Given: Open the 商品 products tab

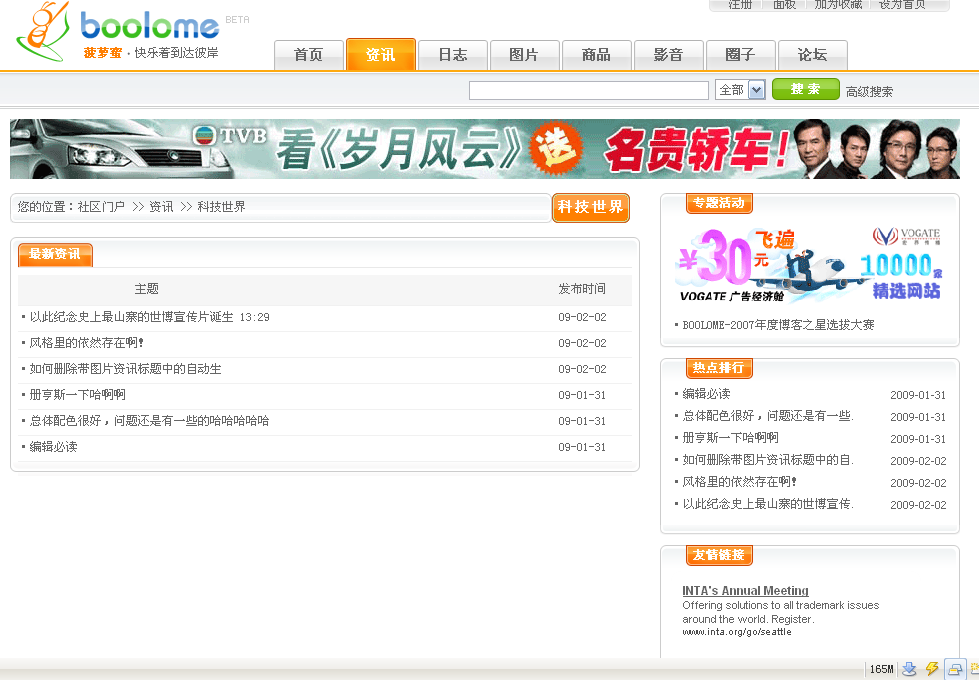Looking at the screenshot, I should [x=596, y=55].
